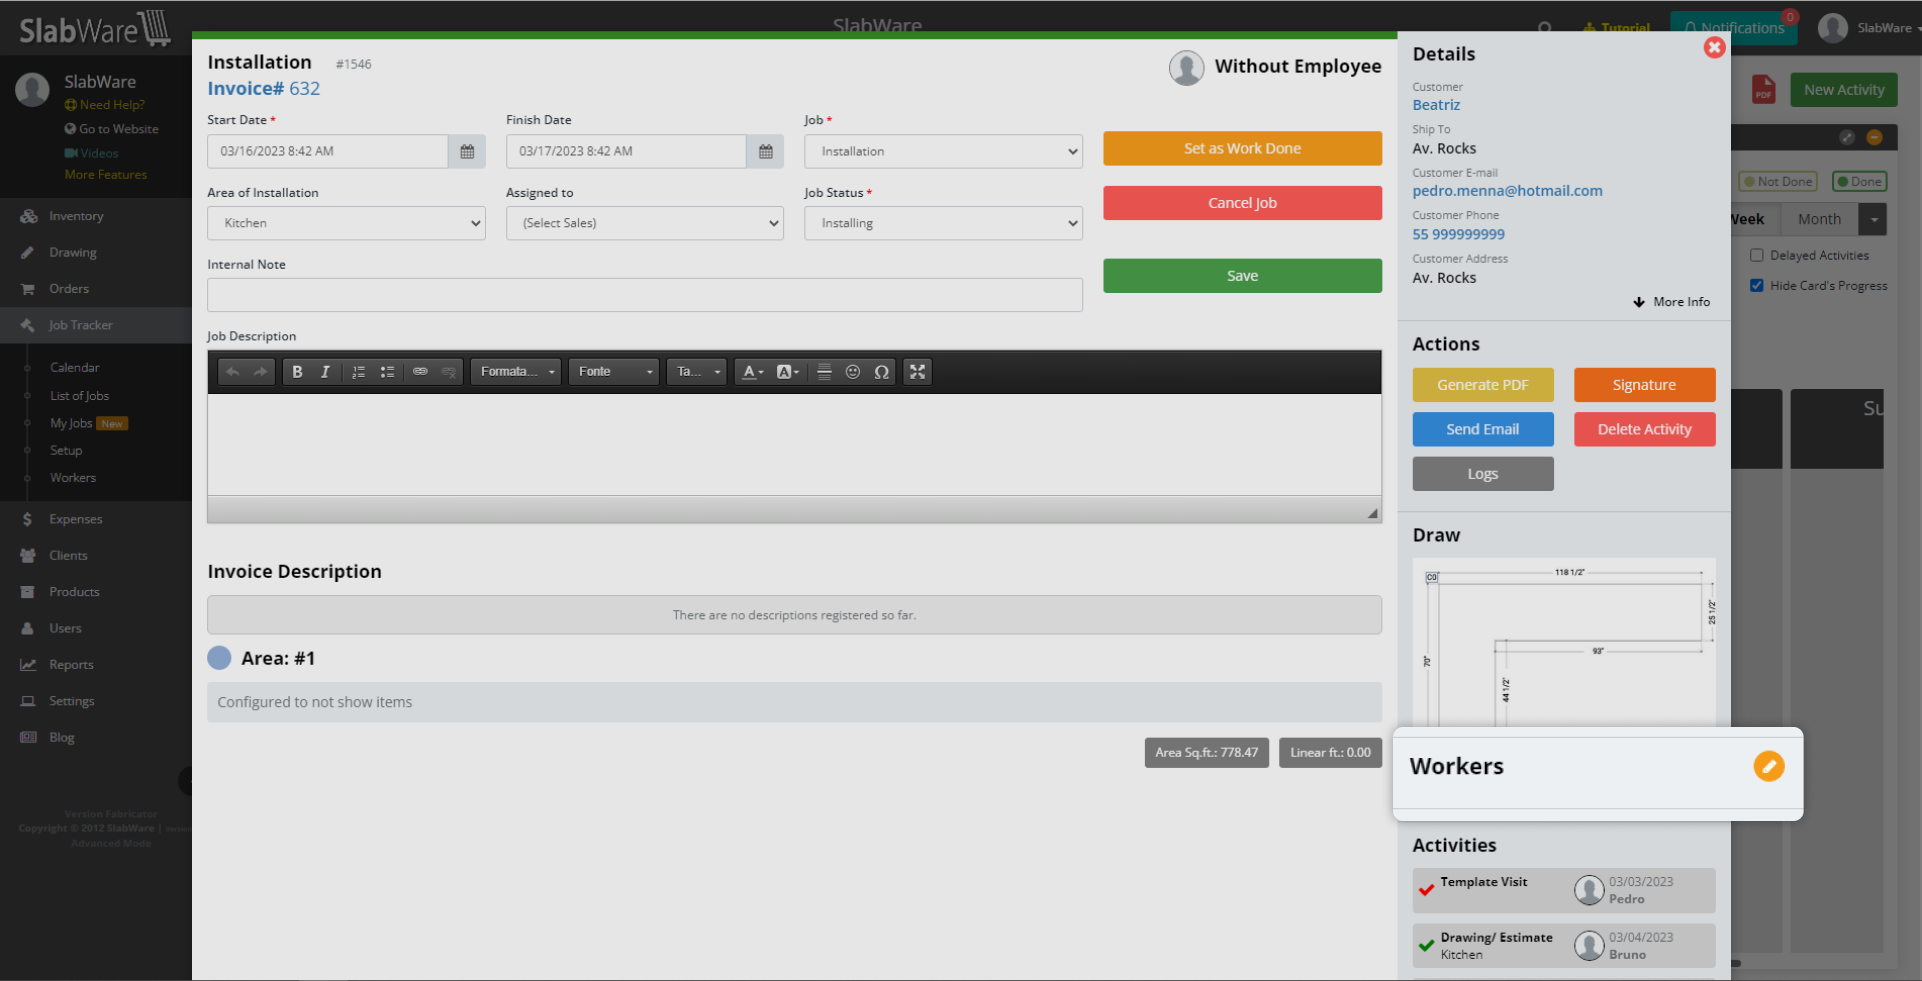Click Generate PDF in Actions
Viewport: 1922px width, 981px height.
click(x=1483, y=385)
